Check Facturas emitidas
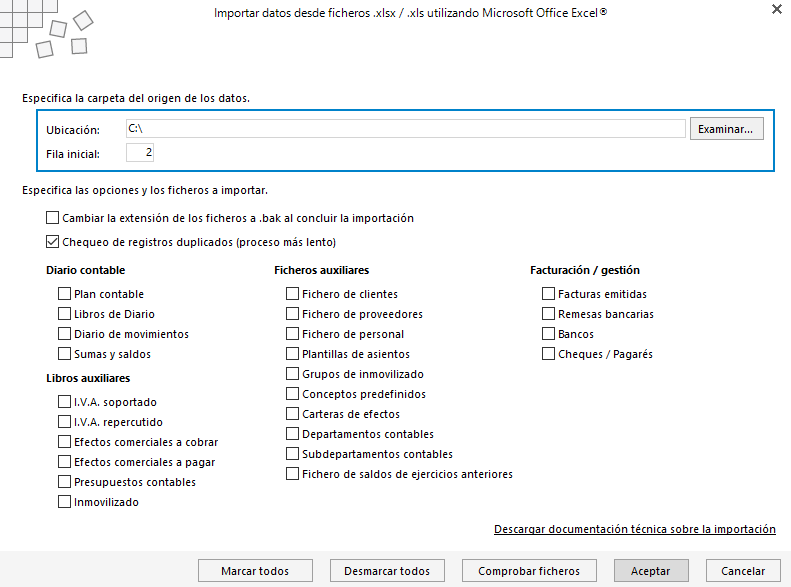Viewport: 791px width, 587px height. (x=548, y=294)
